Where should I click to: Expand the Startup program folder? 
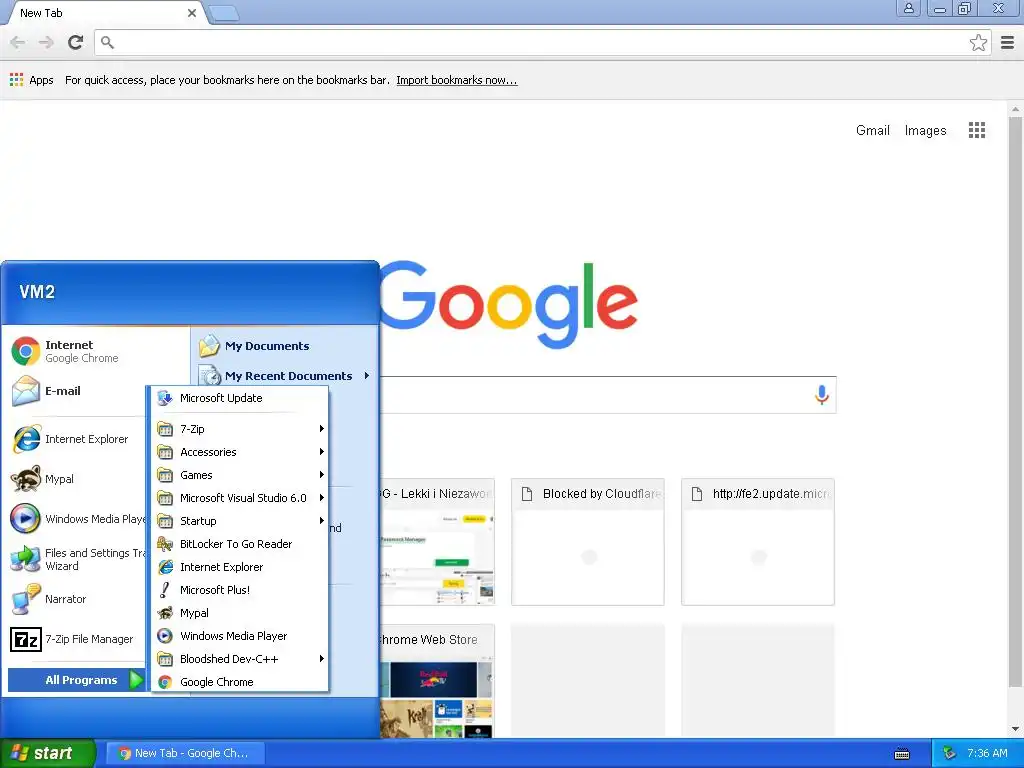(x=240, y=520)
